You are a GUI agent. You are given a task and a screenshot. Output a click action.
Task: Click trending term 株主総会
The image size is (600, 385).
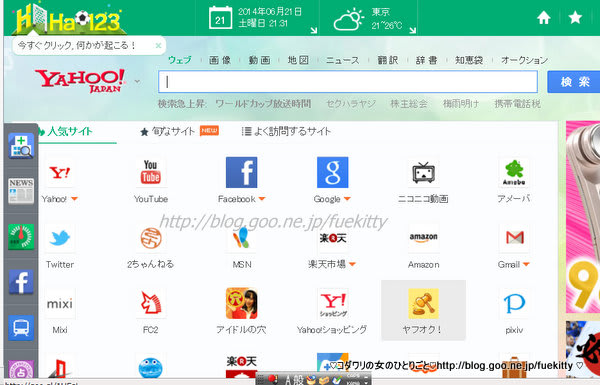tap(408, 104)
